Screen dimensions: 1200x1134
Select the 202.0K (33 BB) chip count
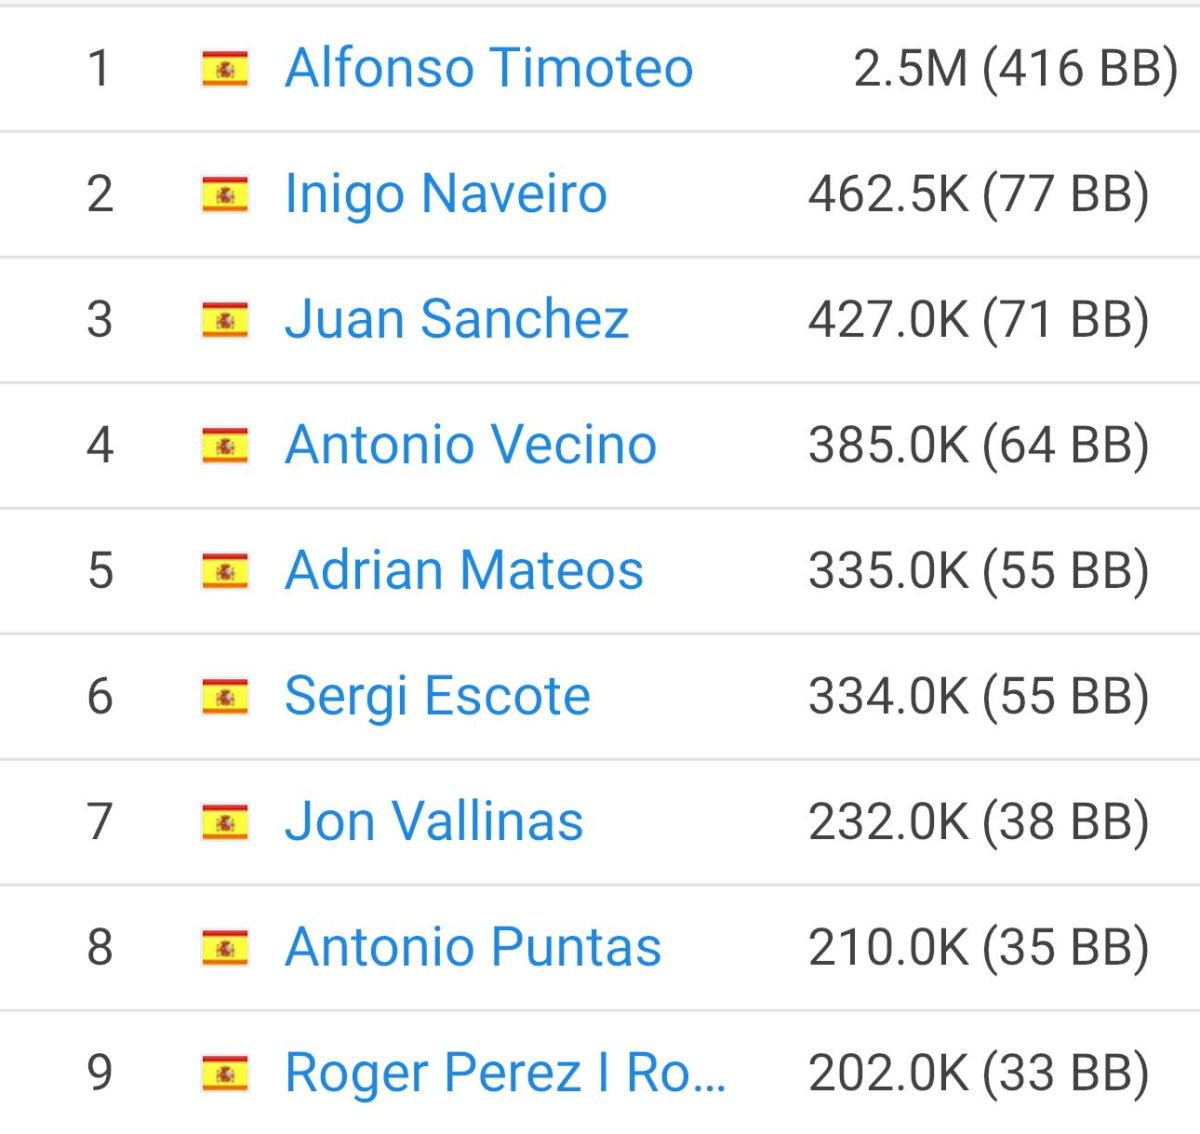click(x=979, y=1074)
